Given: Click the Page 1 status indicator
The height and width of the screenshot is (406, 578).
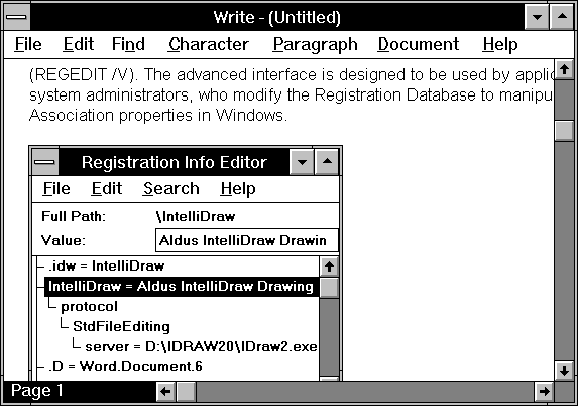Looking at the screenshot, I should (37, 391).
